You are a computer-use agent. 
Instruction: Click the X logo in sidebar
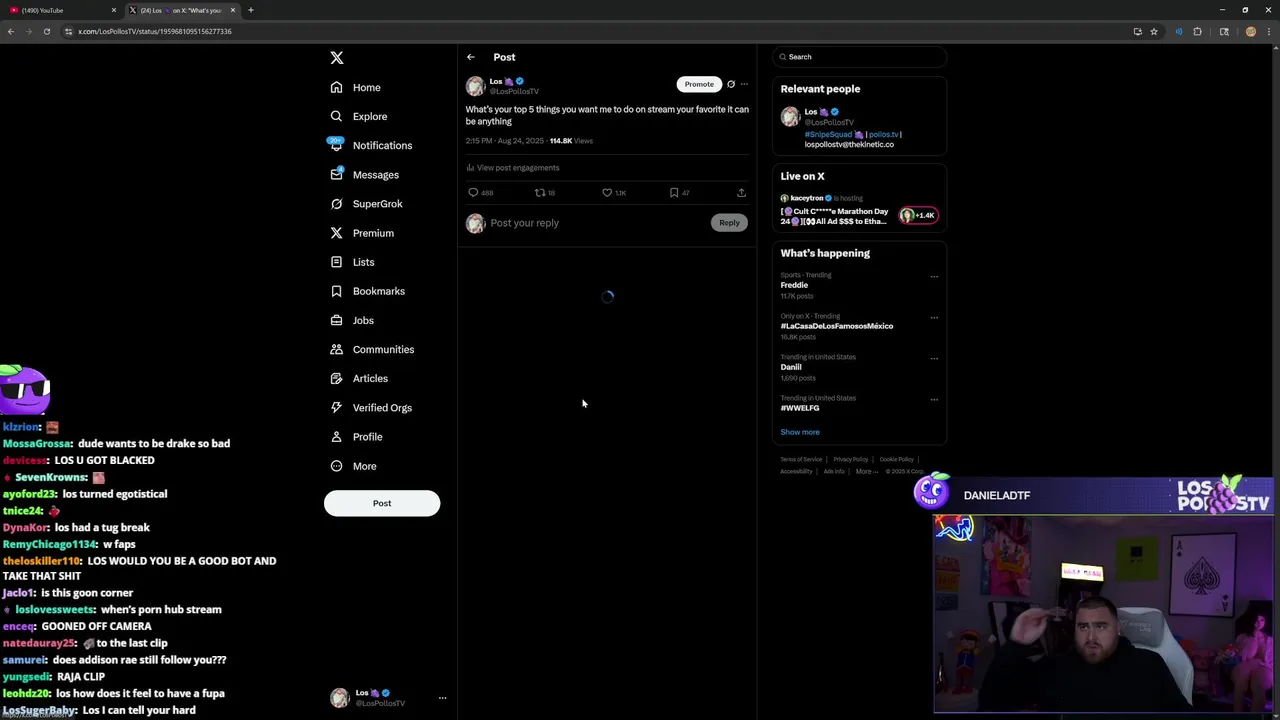pos(337,58)
